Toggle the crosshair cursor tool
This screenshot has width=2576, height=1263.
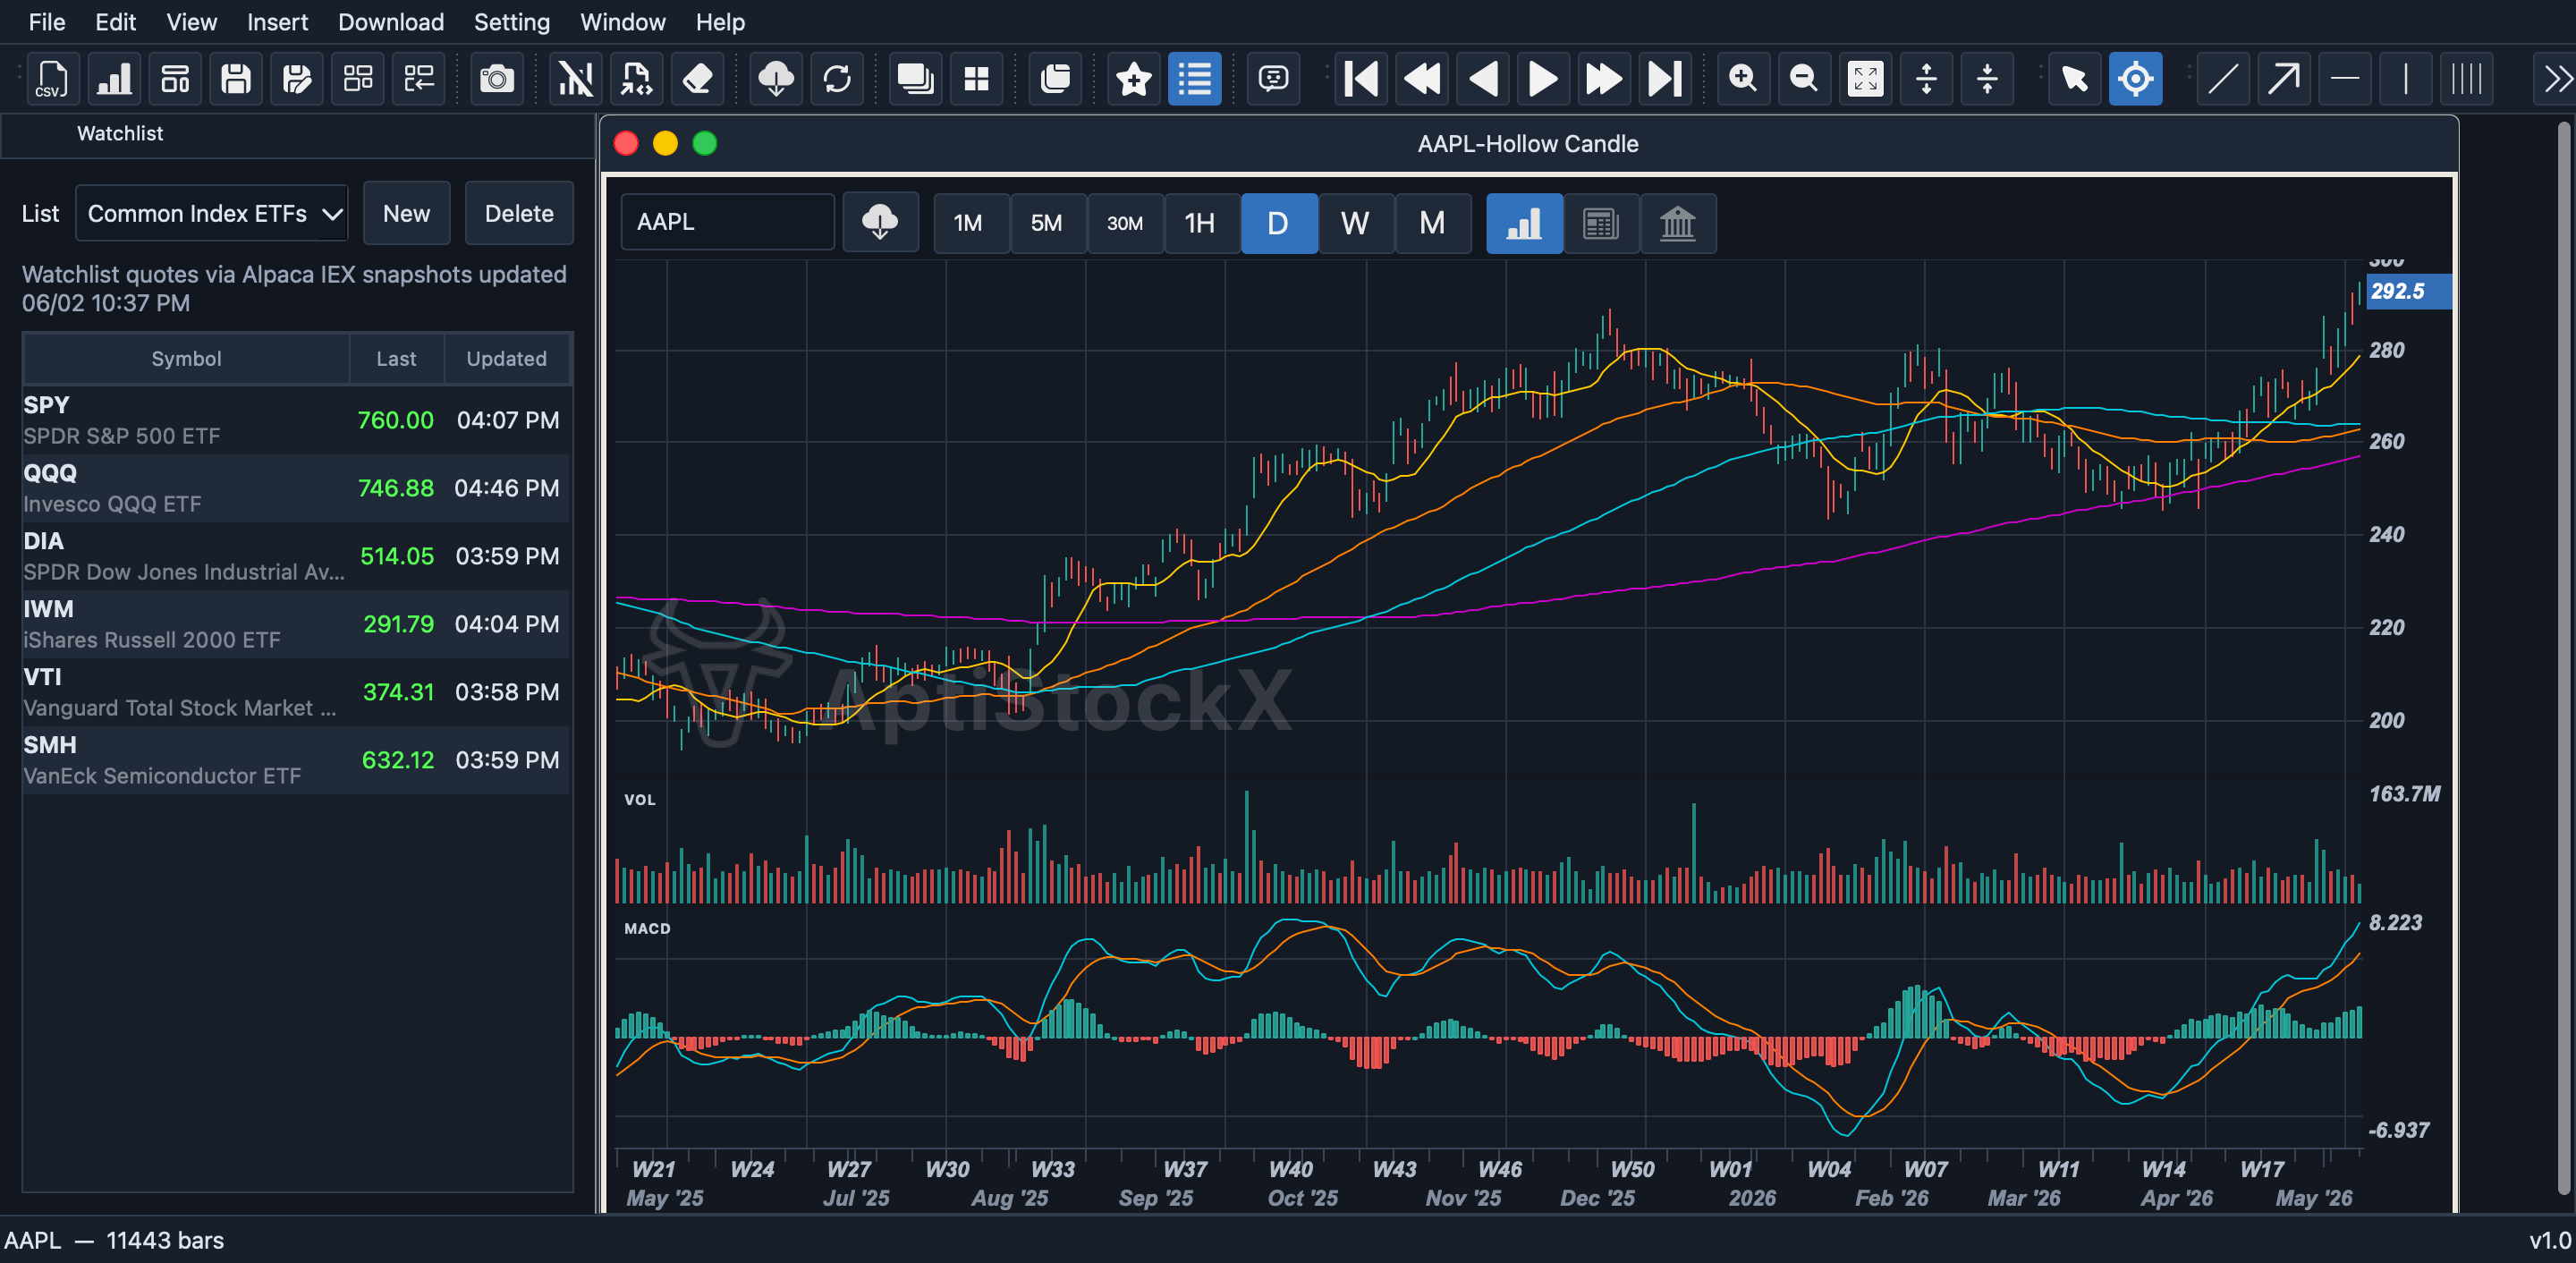click(2135, 78)
